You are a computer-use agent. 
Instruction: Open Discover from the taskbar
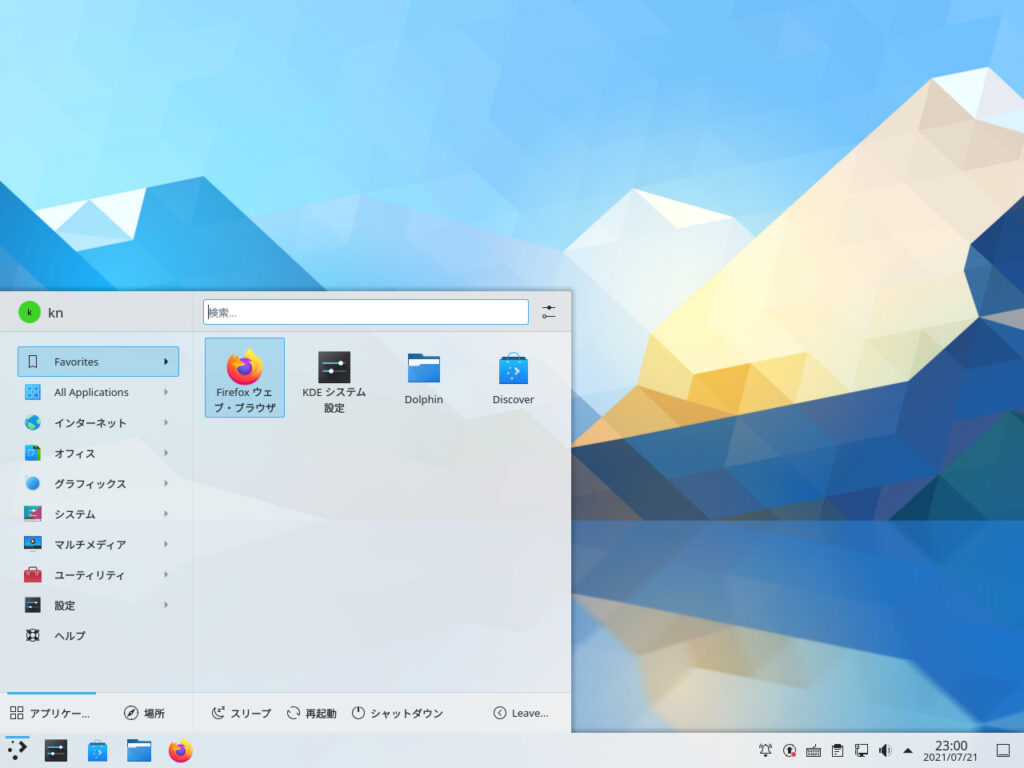coord(96,749)
